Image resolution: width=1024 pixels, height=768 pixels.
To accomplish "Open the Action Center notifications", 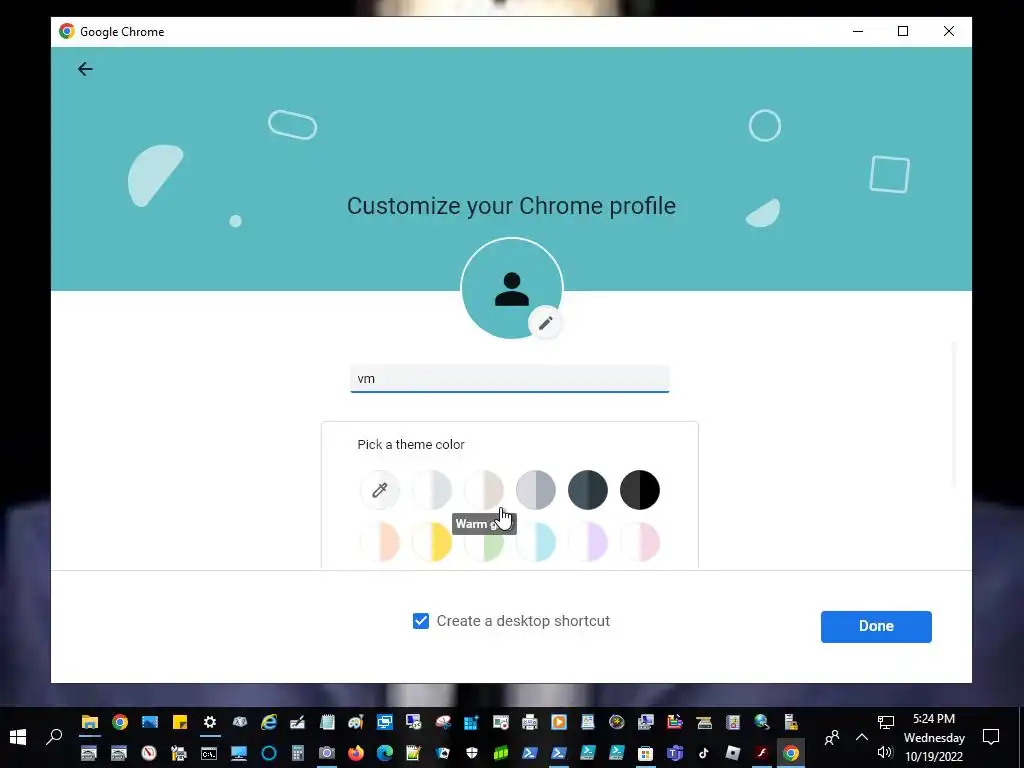I will point(991,737).
